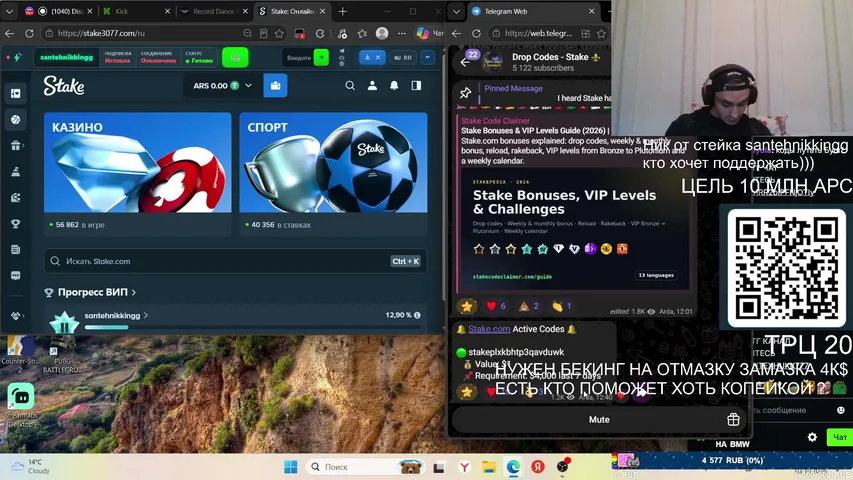This screenshot has height=480, width=853.
Task: Click Telegram back arrow with 22 badge
Action: pos(466,61)
